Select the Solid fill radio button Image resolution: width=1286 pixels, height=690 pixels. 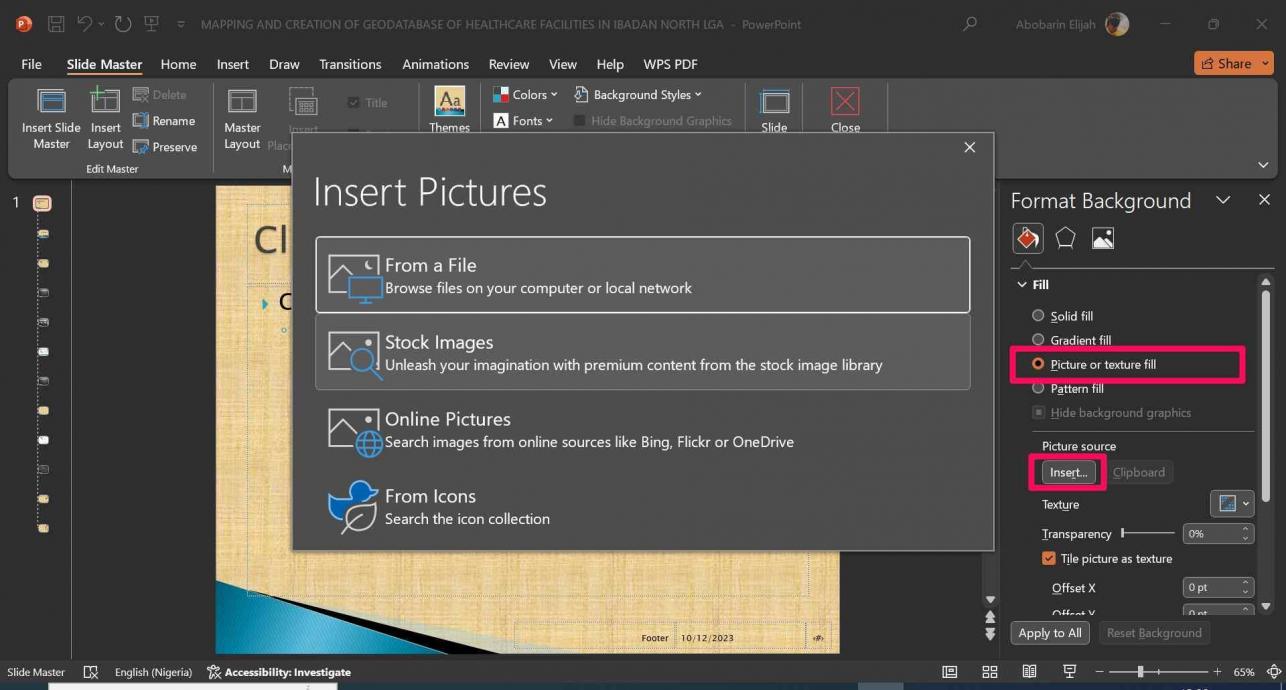(1038, 316)
